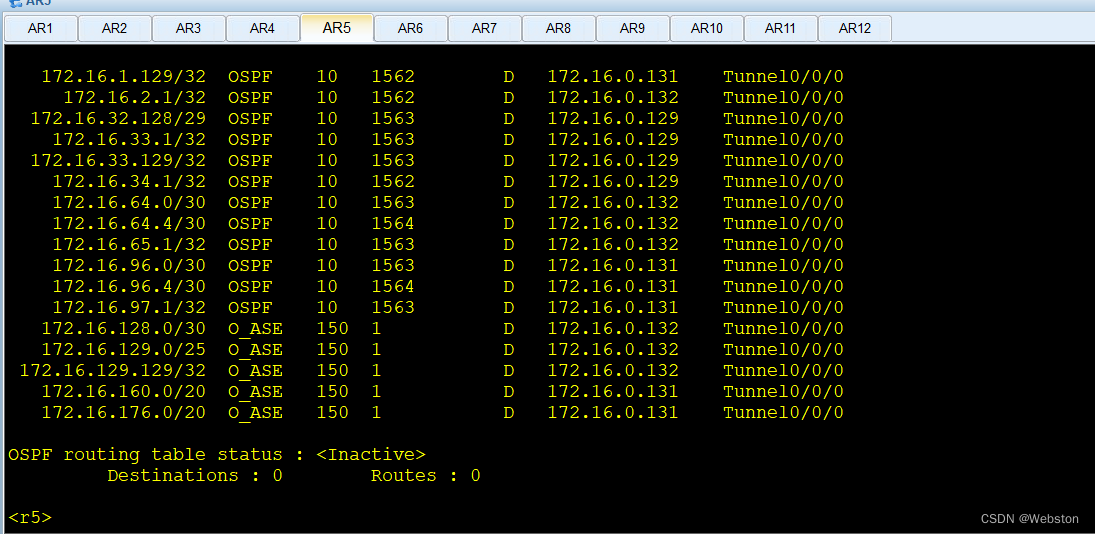
Task: Click OSPF protocol in 172.16.97.1/32 row
Action: [249, 307]
